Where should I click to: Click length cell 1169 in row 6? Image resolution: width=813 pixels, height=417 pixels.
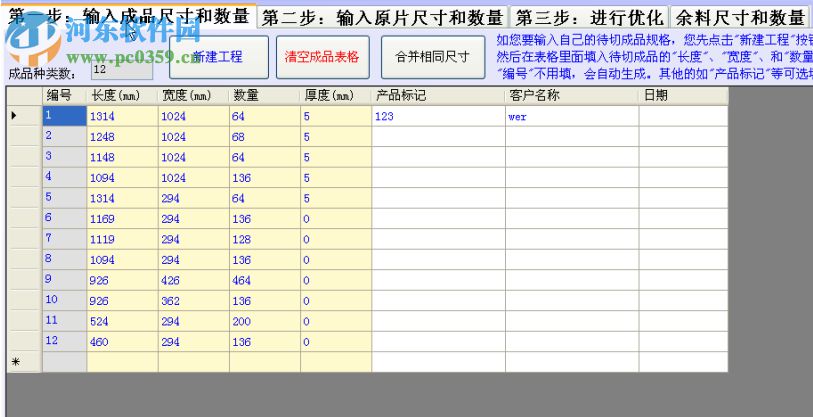[x=122, y=218]
